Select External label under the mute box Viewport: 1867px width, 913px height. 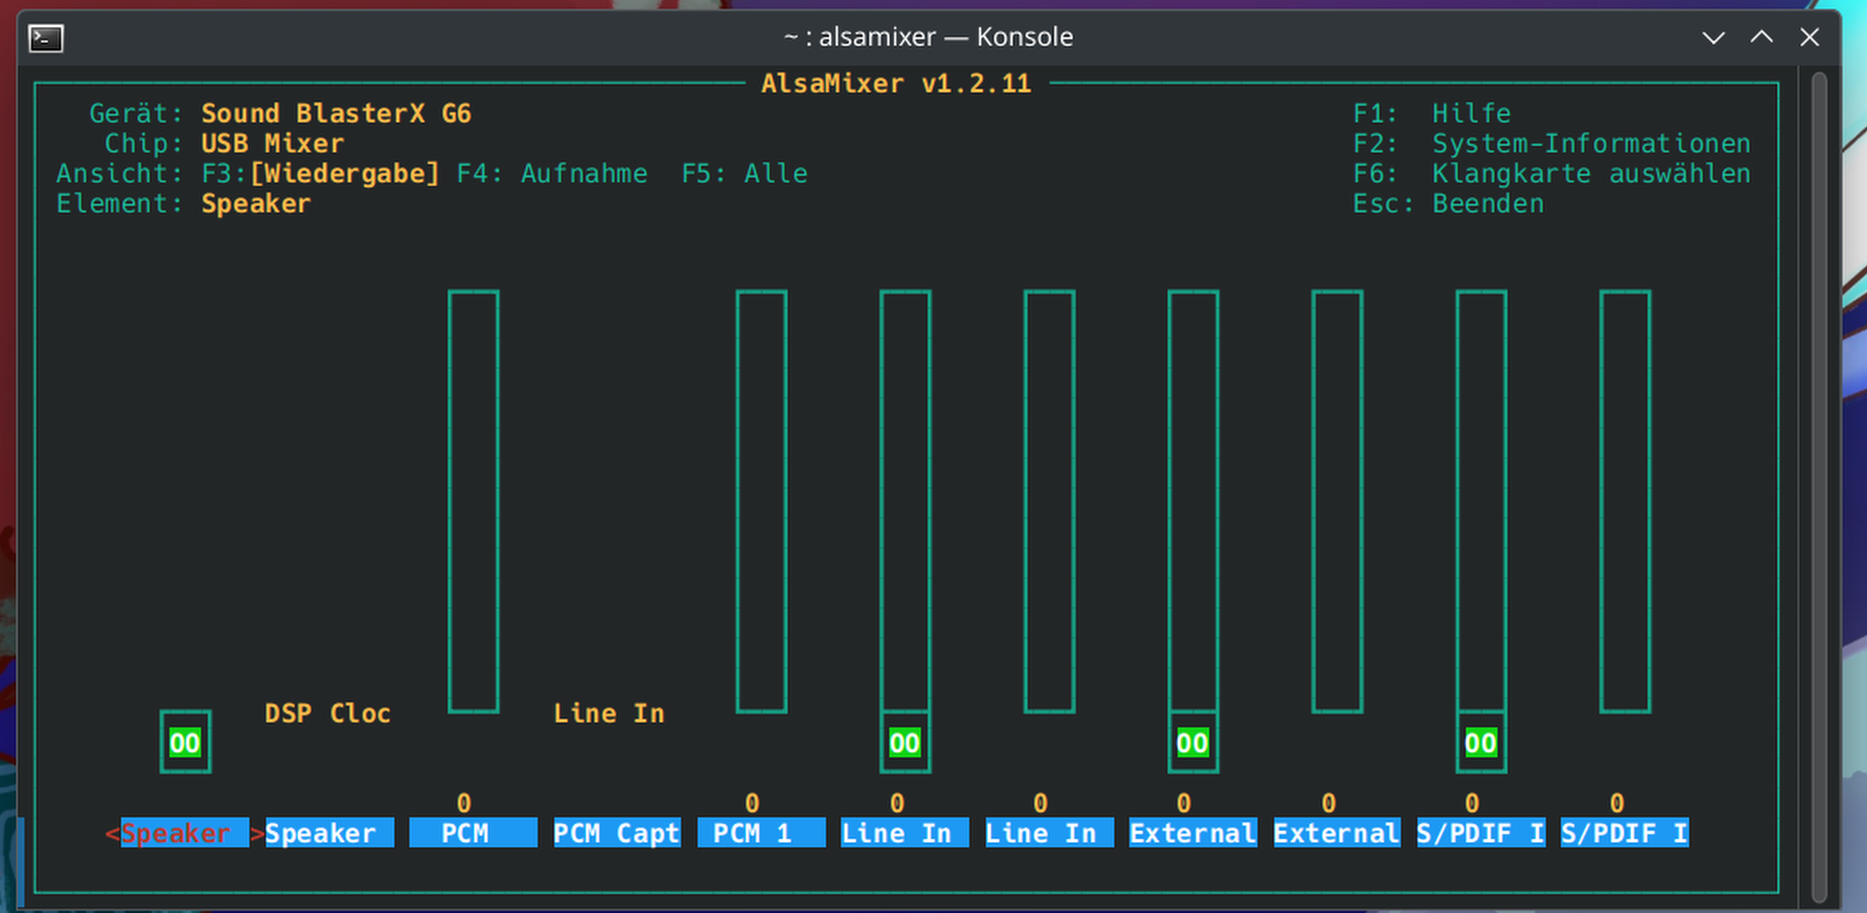tap(1193, 833)
